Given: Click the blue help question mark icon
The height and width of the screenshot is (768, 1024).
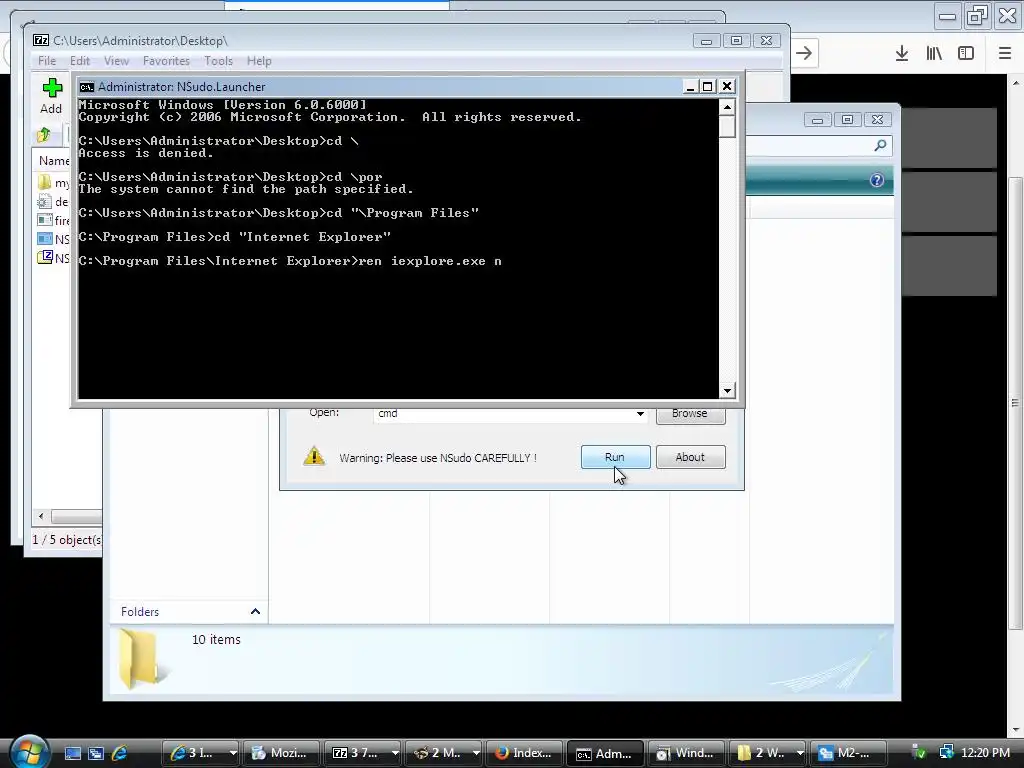Looking at the screenshot, I should click(x=876, y=180).
